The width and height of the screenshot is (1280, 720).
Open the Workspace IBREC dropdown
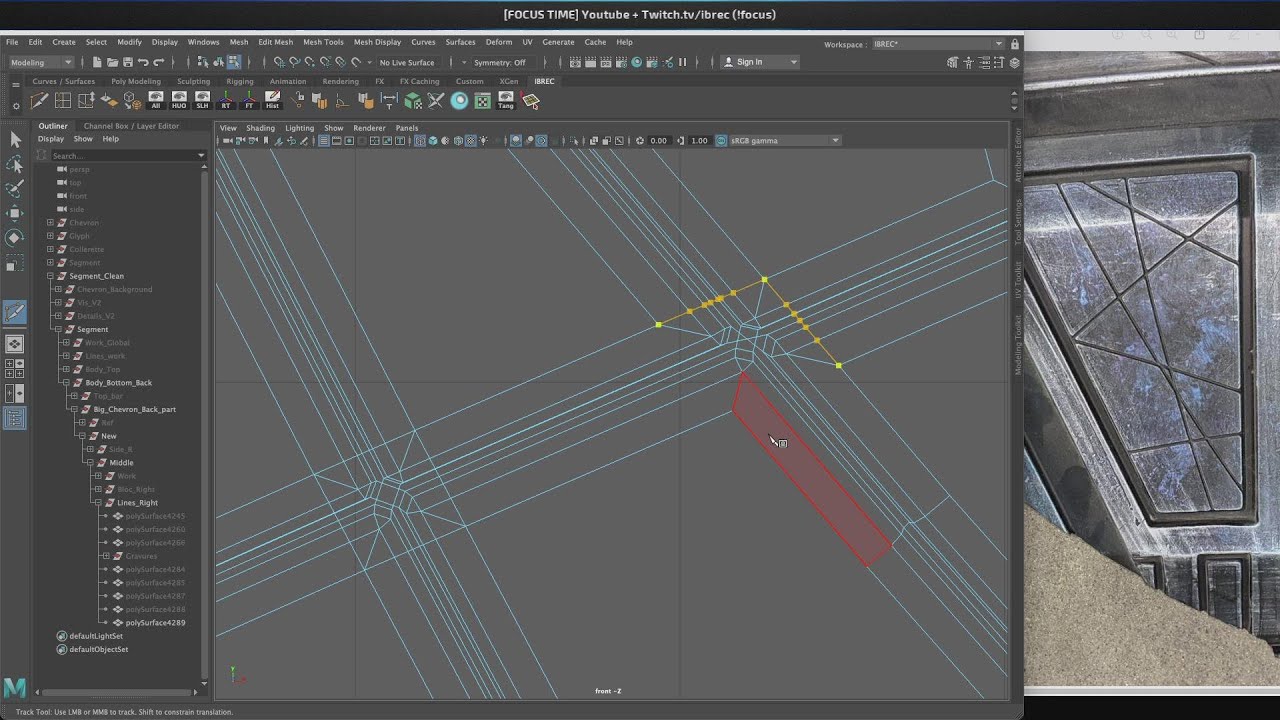pyautogui.click(x=937, y=44)
